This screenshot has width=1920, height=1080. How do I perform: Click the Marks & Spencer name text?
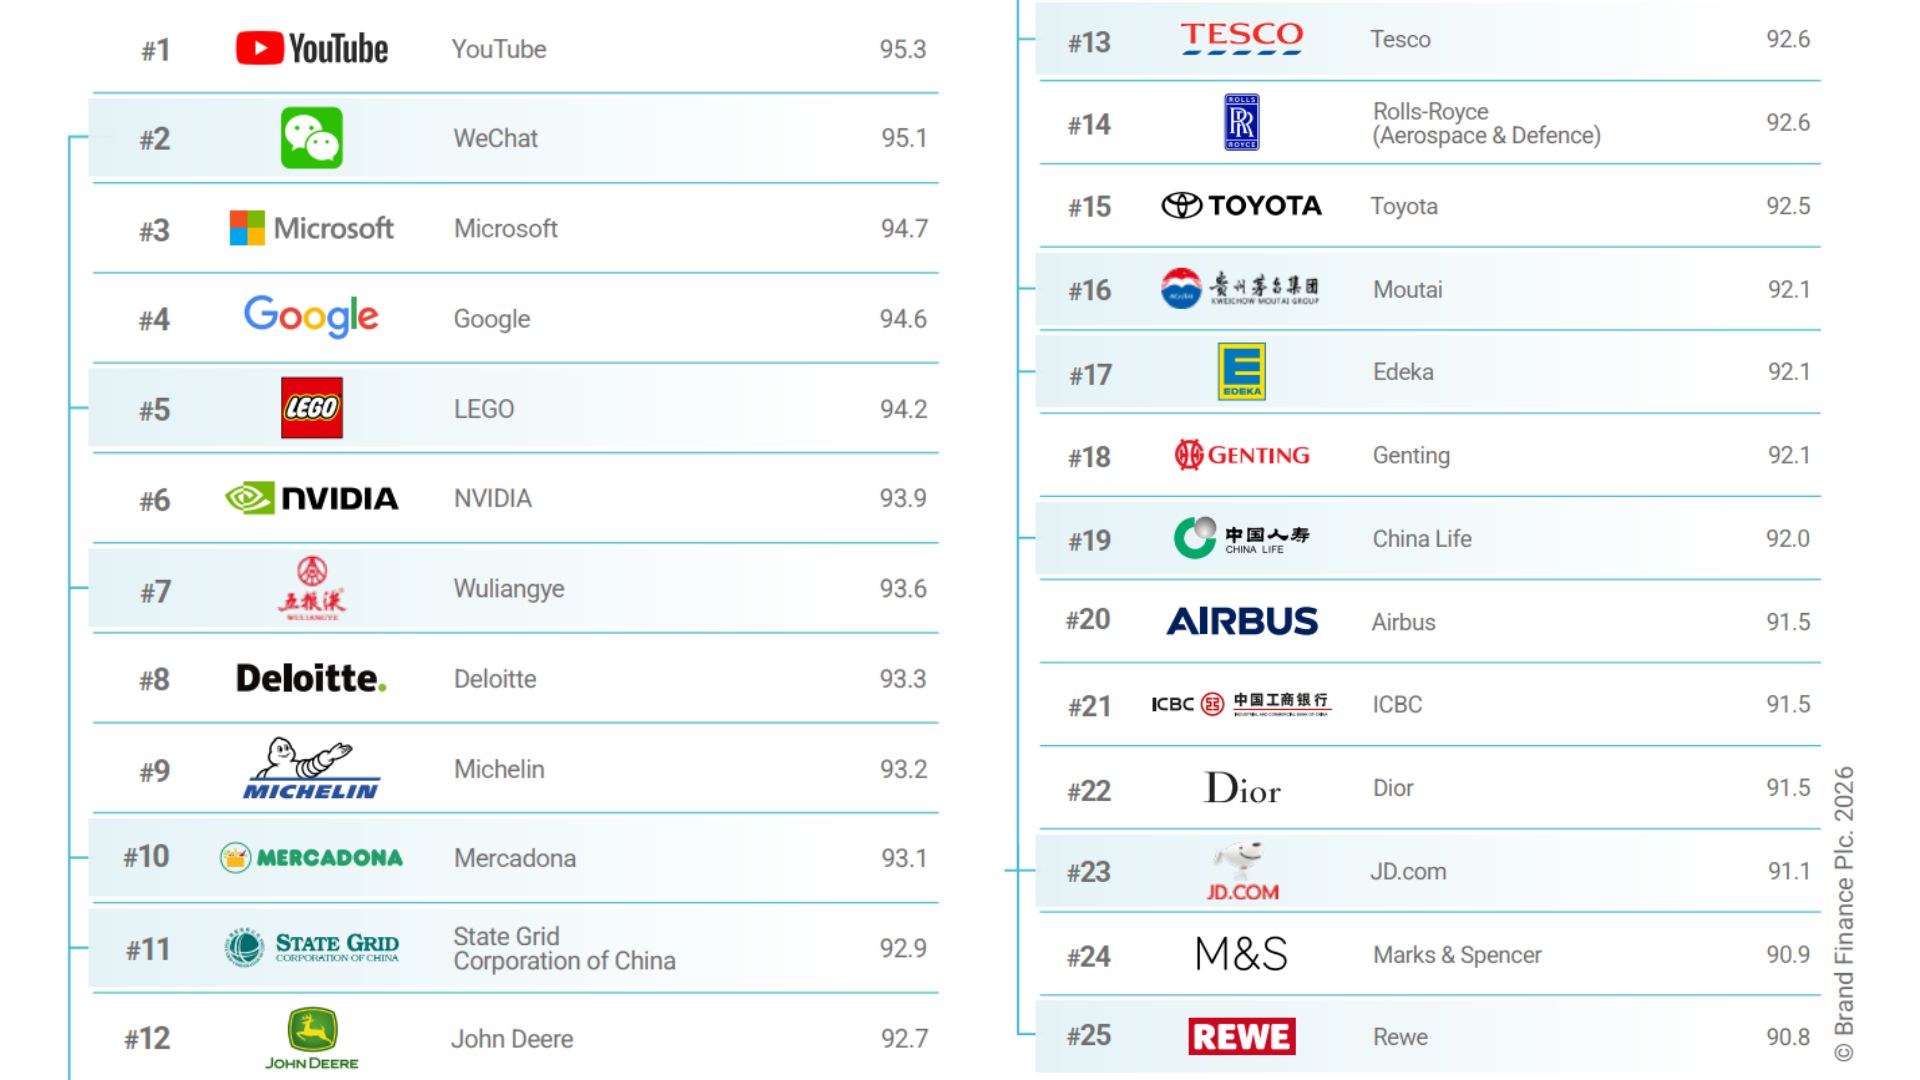pos(1457,955)
